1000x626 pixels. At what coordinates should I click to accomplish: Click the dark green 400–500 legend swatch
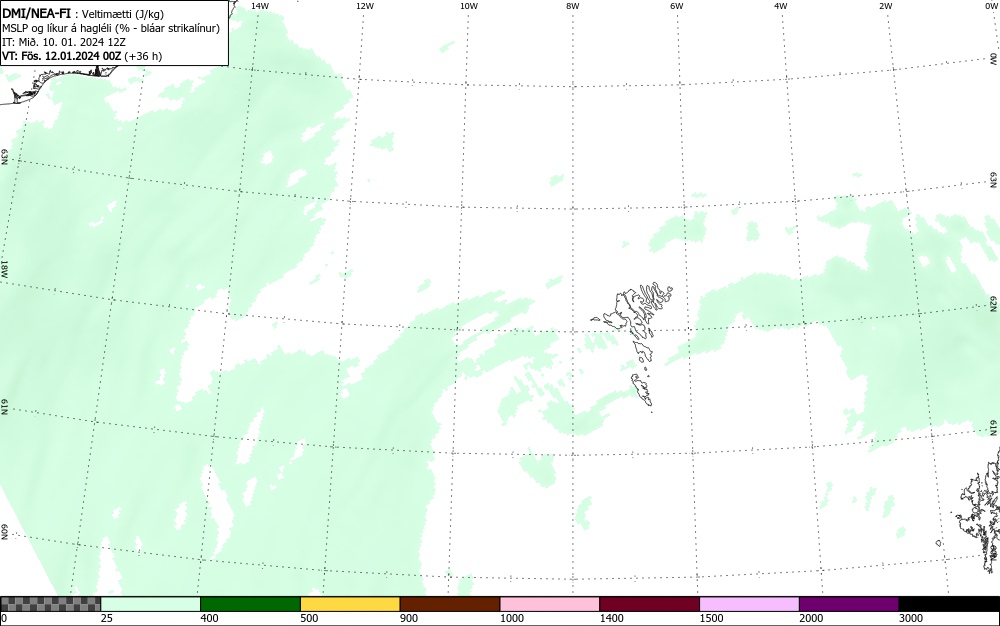click(250, 604)
